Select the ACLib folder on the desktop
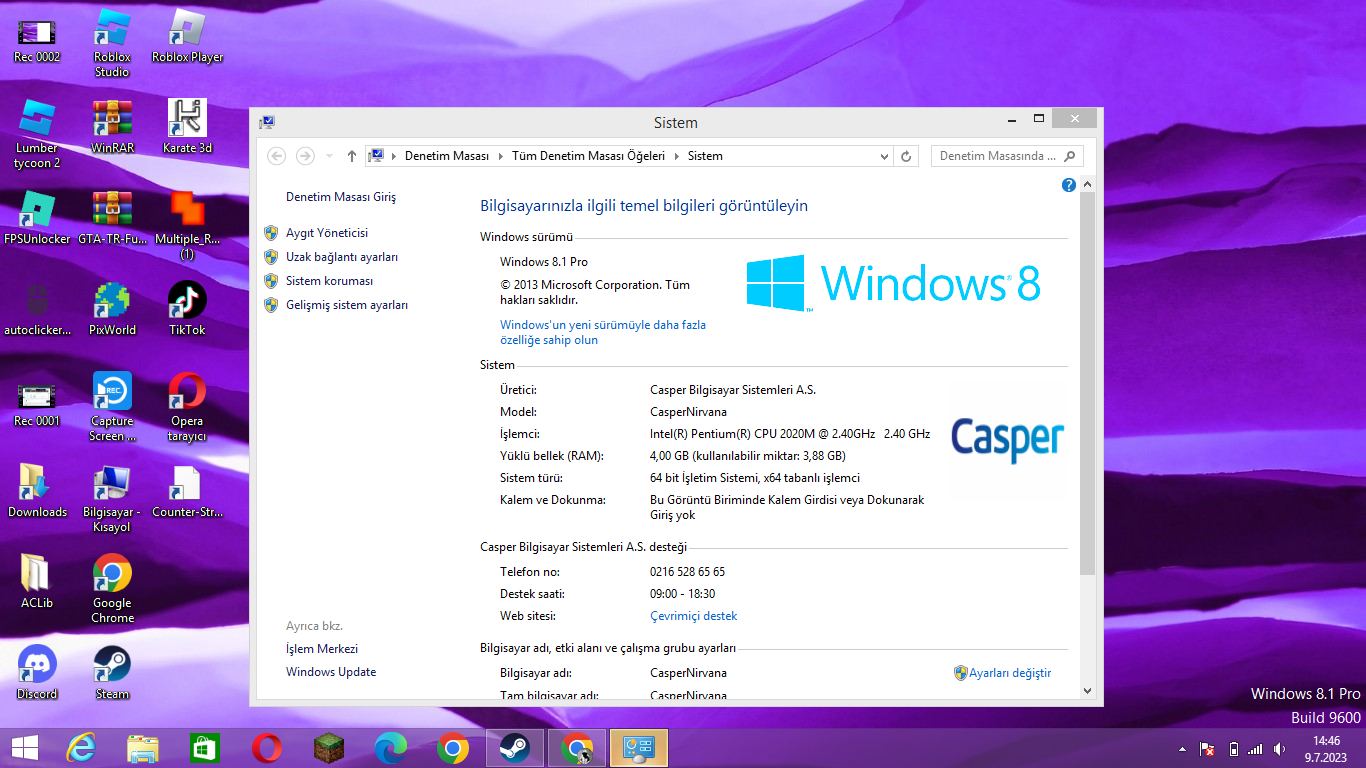 point(37,582)
